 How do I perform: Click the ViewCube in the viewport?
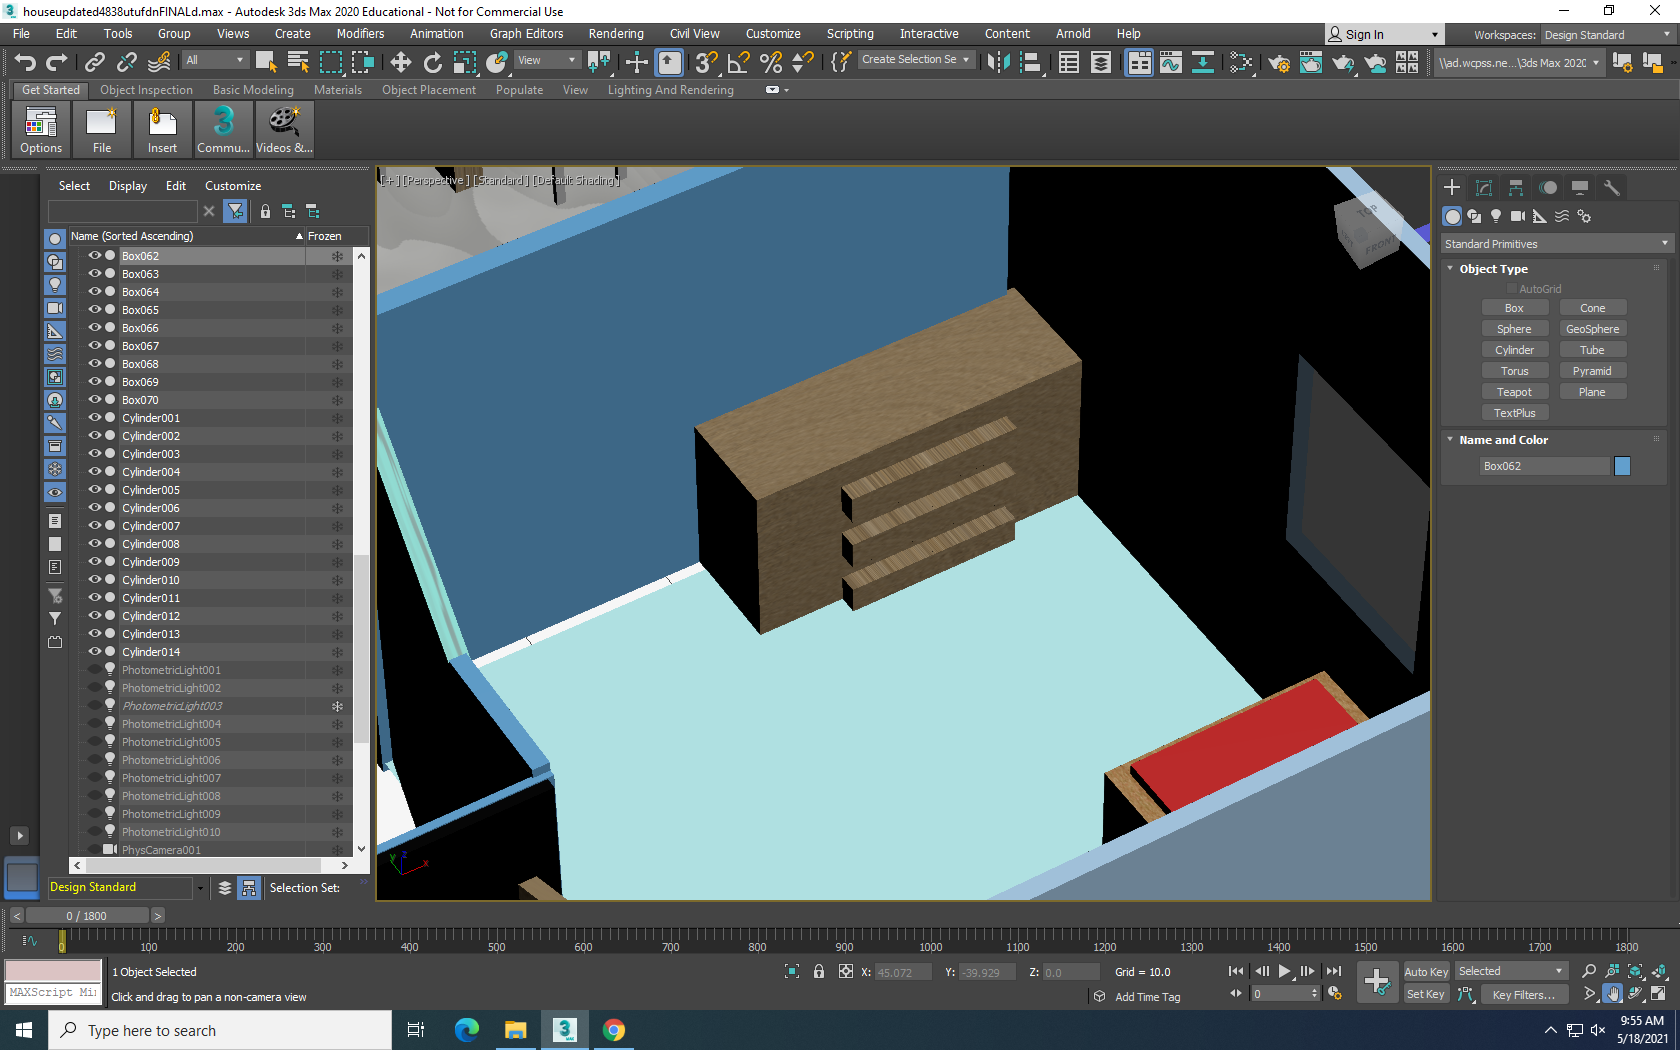(x=1370, y=231)
